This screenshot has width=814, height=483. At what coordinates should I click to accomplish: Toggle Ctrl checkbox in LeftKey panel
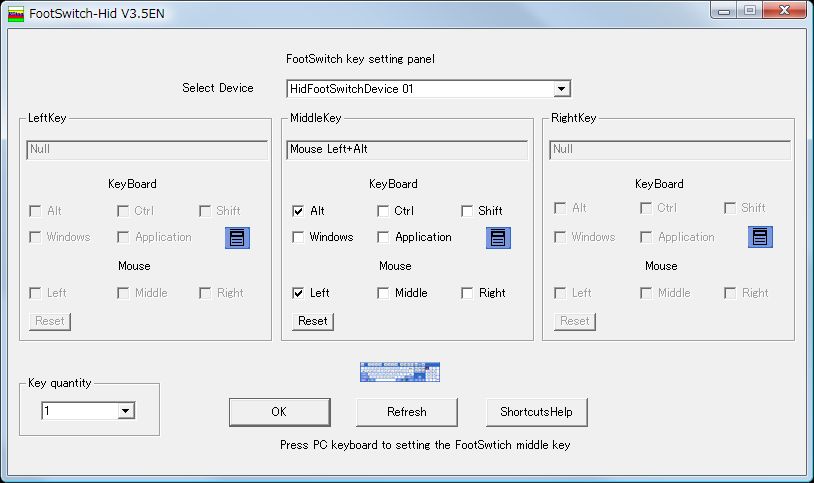pos(123,211)
